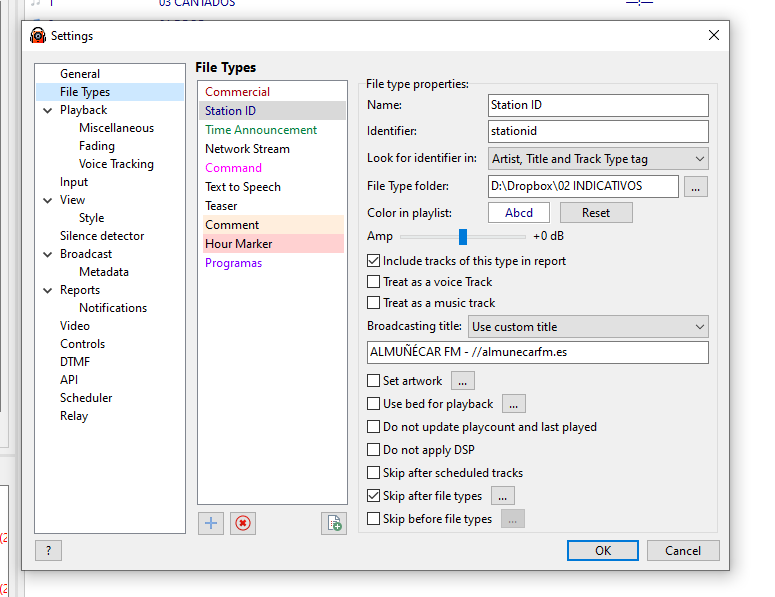This screenshot has width=775, height=597.
Task: Reset the playlist color
Action: (596, 213)
